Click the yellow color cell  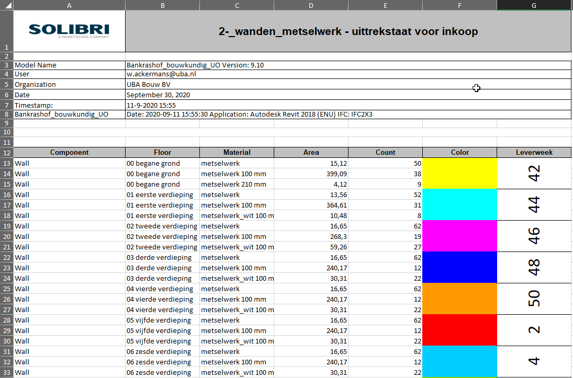pos(459,174)
